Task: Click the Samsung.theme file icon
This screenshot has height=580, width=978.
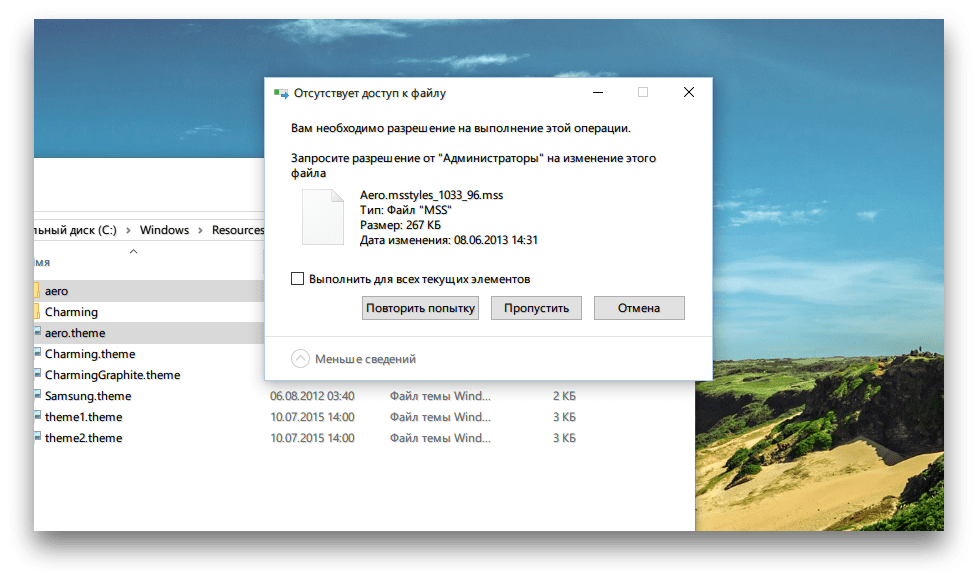Action: (37, 396)
